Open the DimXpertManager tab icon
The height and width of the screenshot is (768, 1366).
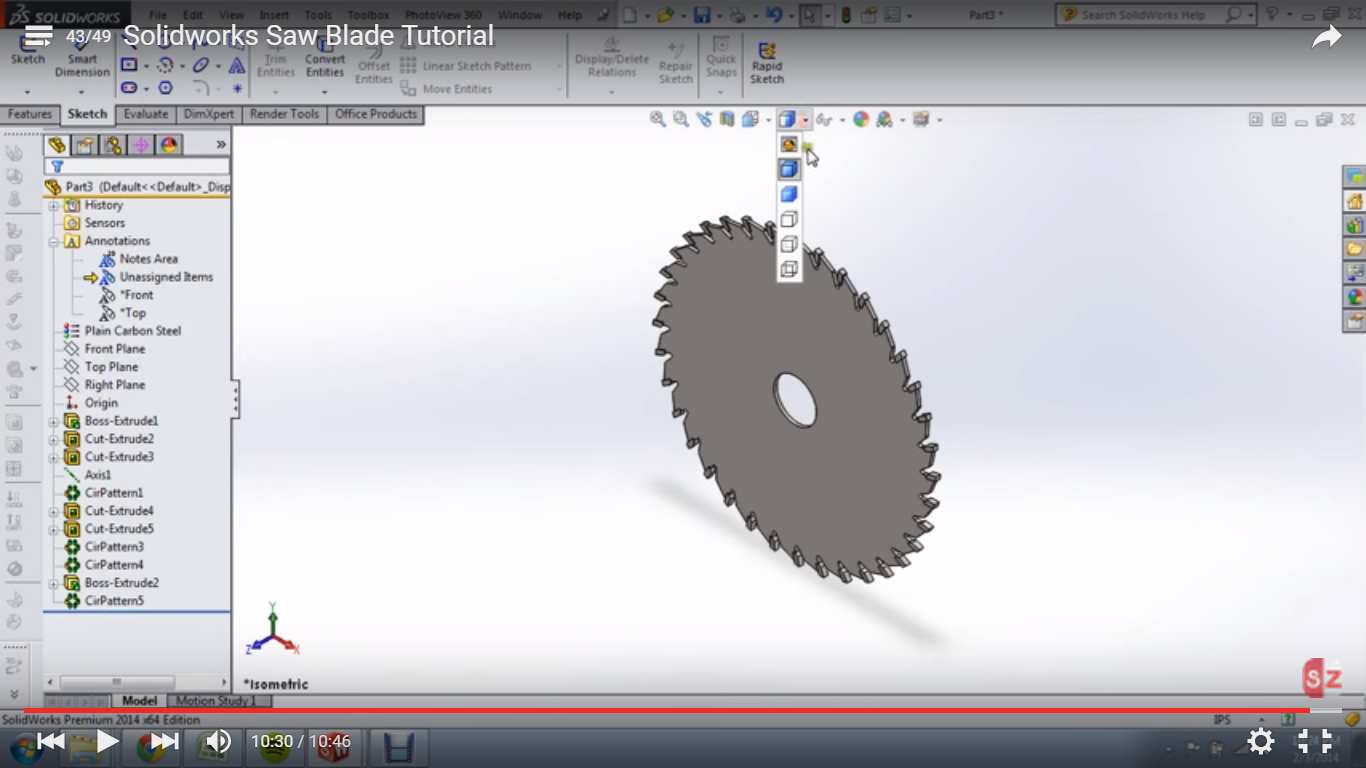coord(141,145)
